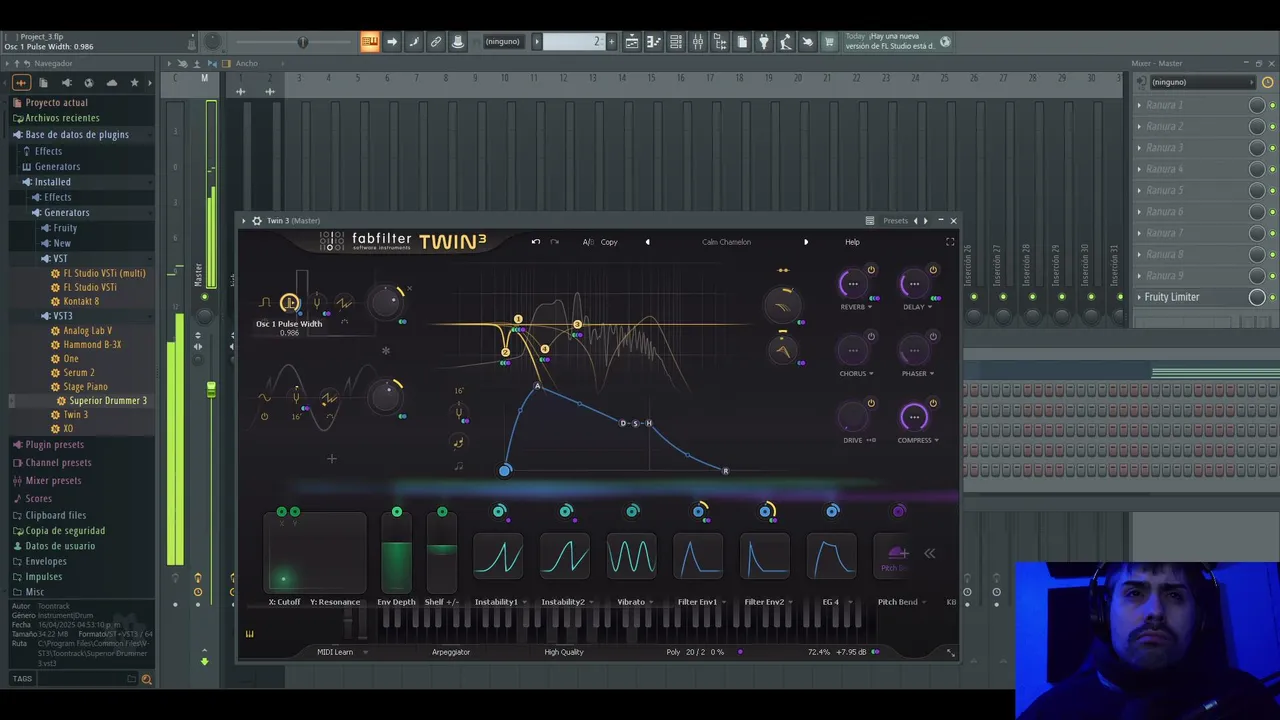
Task: Click the plugin picker plug icon
Action: (x=764, y=42)
